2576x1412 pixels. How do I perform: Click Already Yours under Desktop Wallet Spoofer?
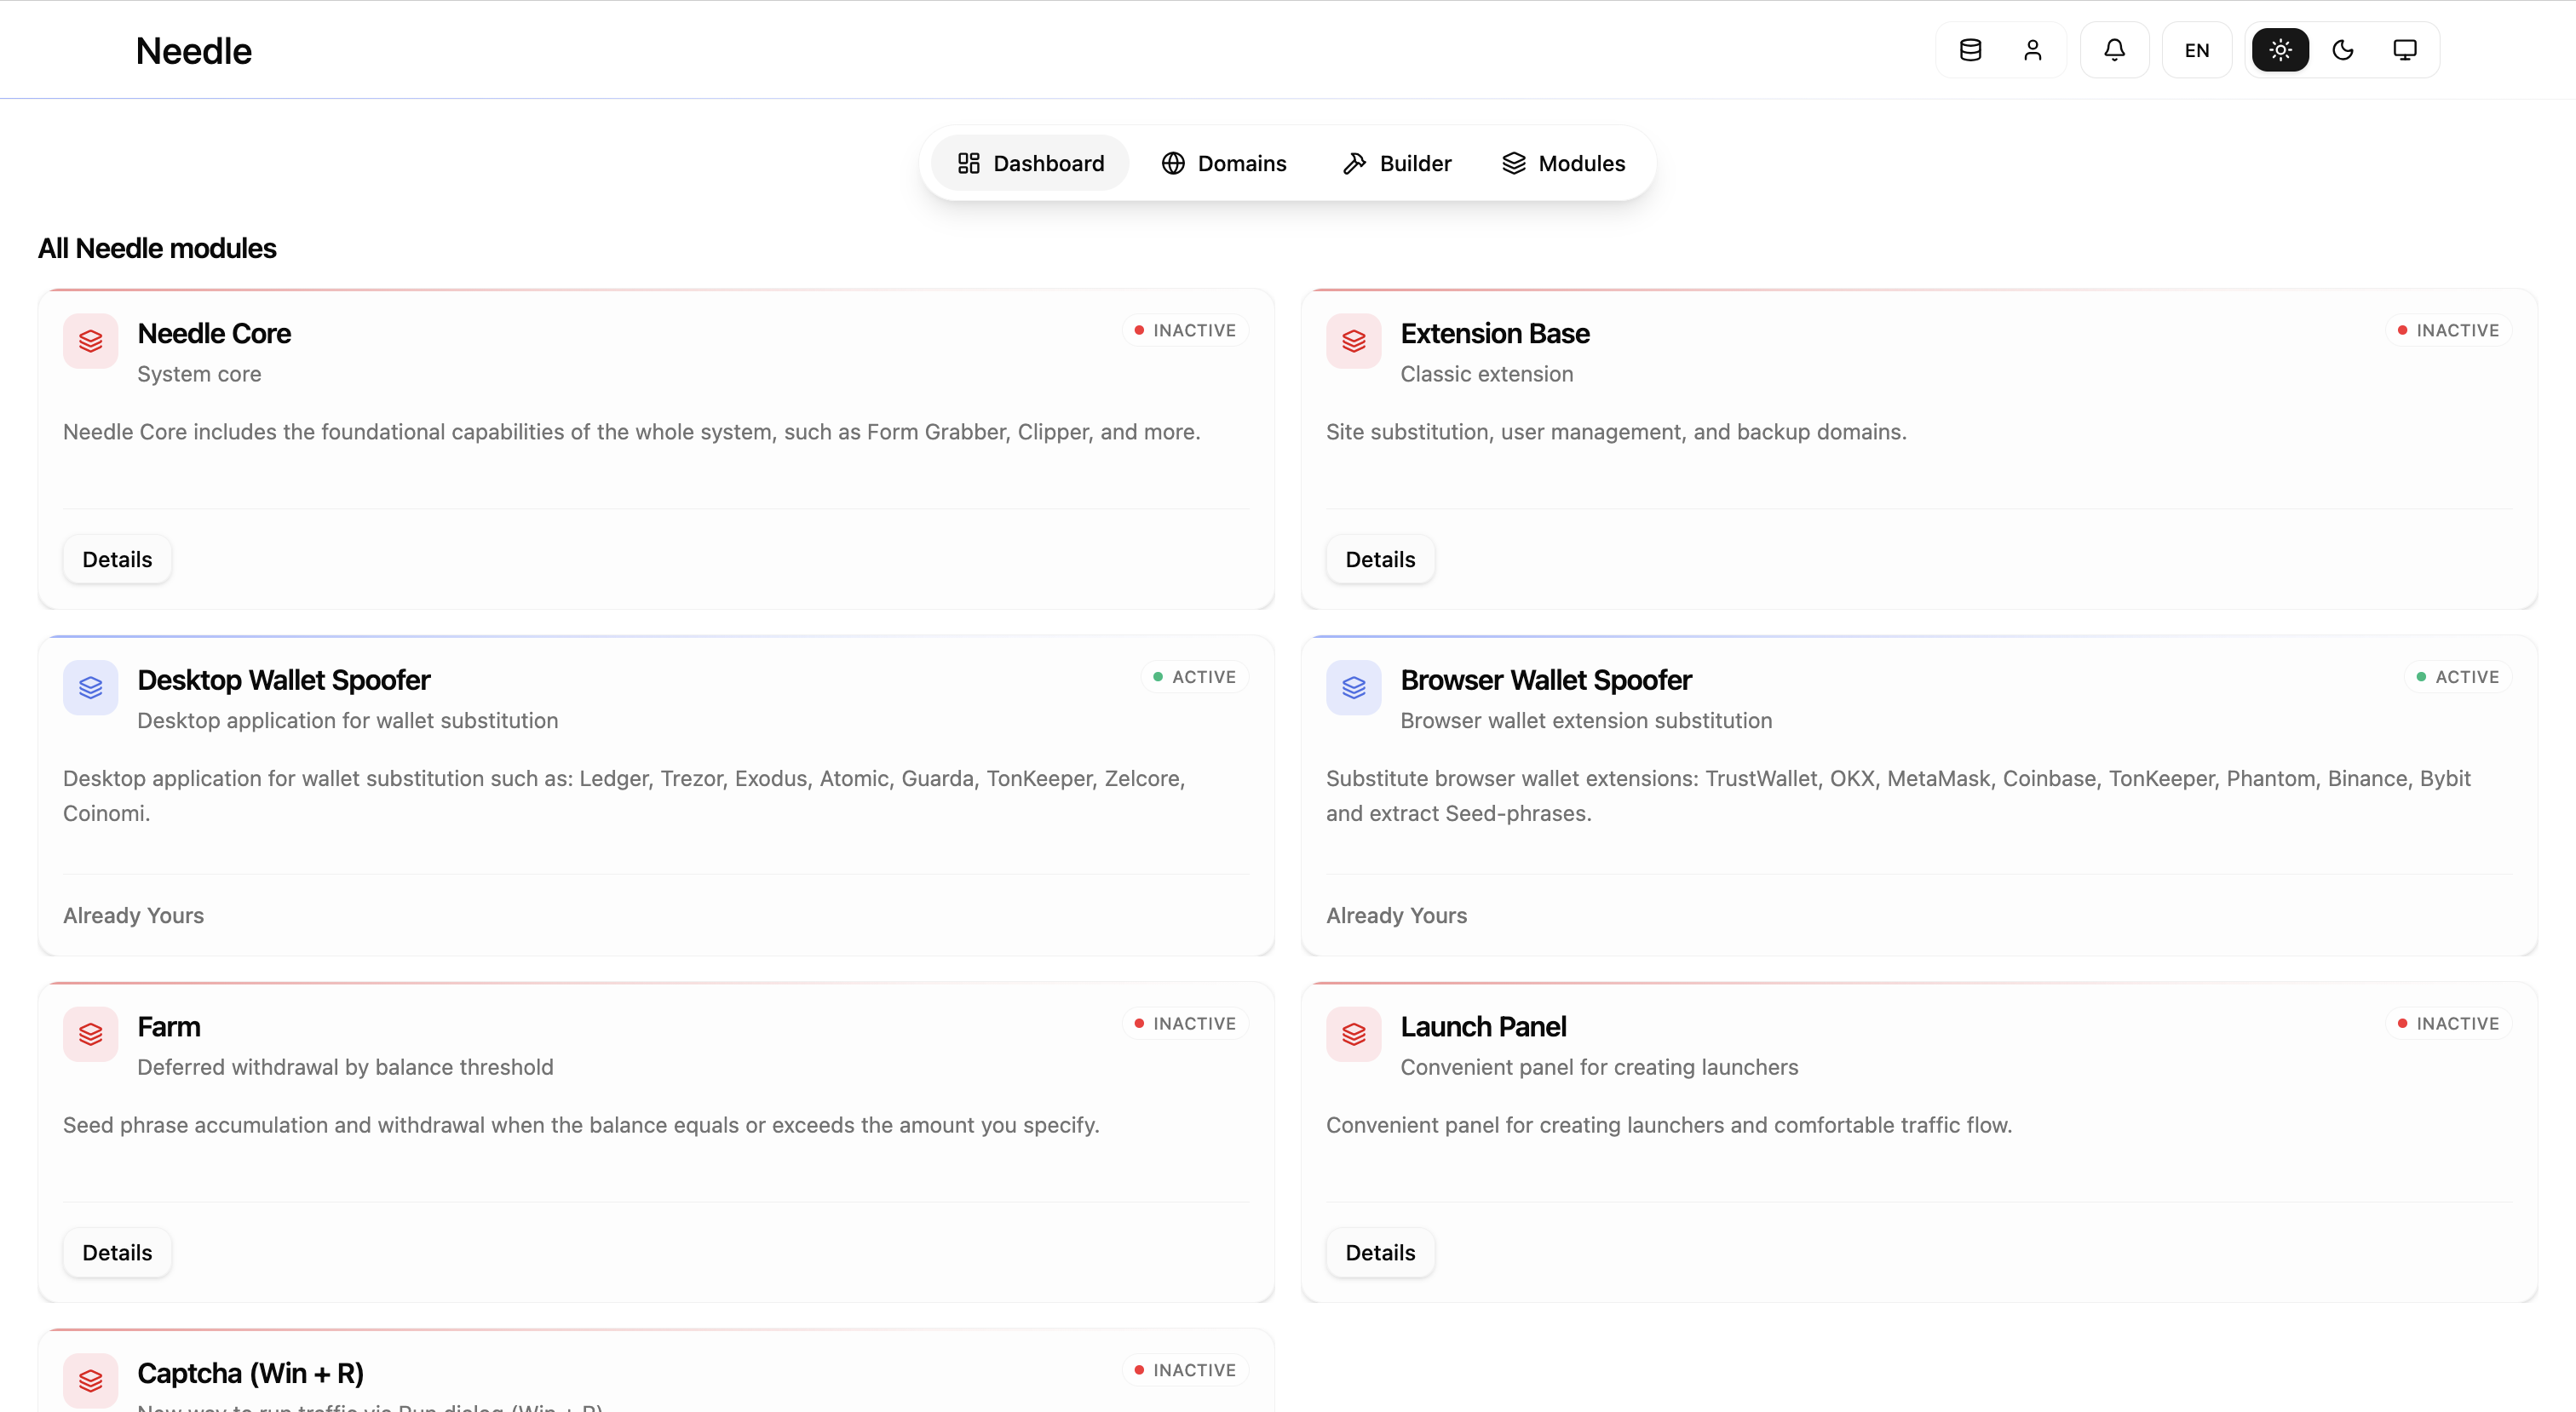coord(133,915)
